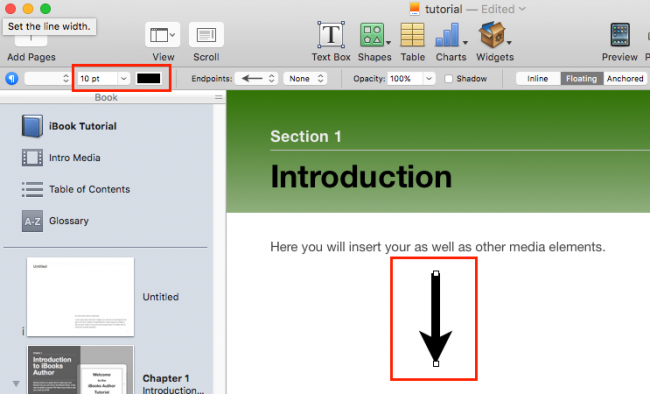Screen dimensions: 650x394
Task: Click the Intro Media filmstrip icon
Action: (32, 158)
